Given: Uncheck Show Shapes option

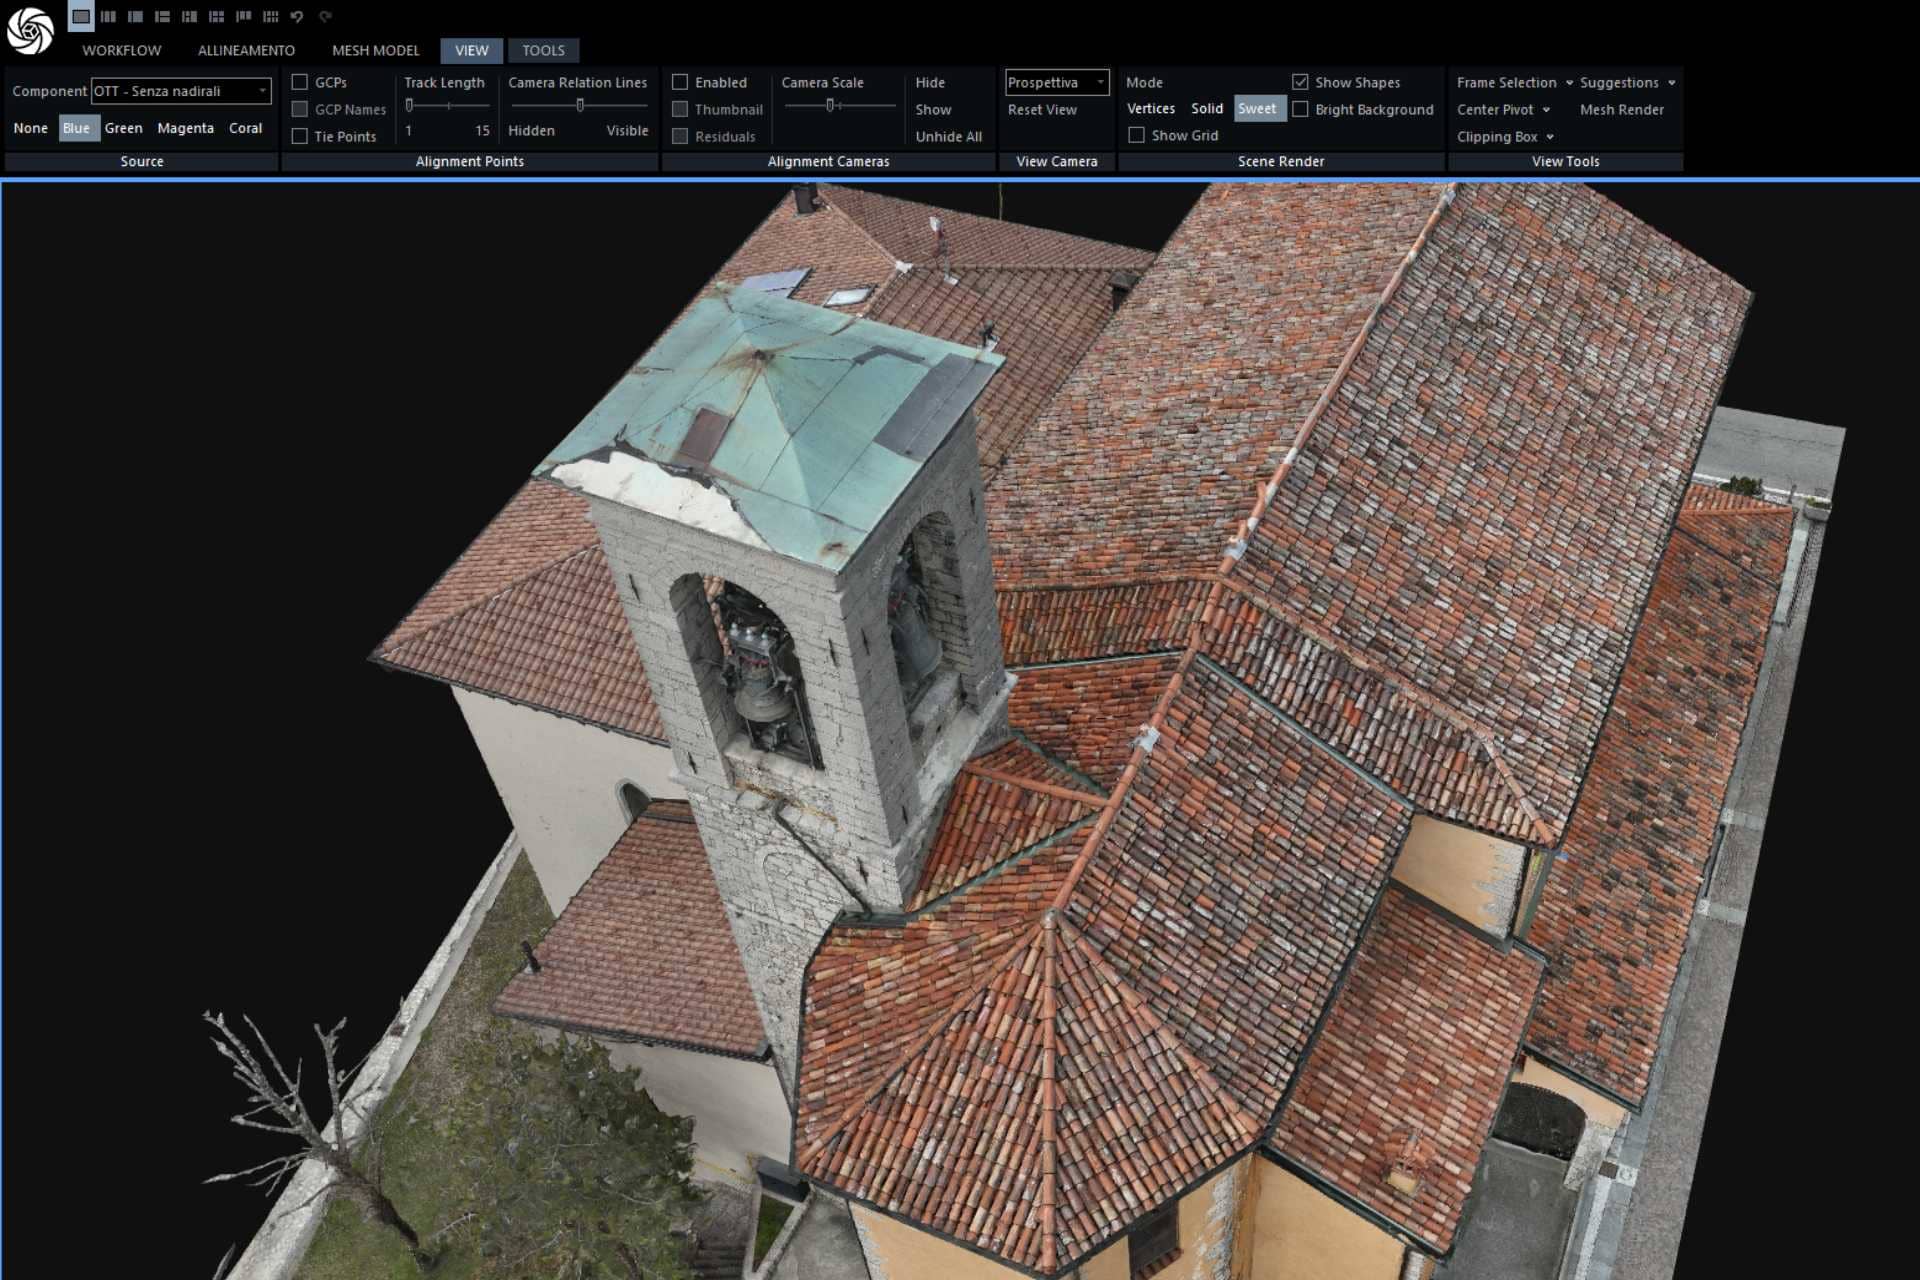Looking at the screenshot, I should pyautogui.click(x=1300, y=82).
